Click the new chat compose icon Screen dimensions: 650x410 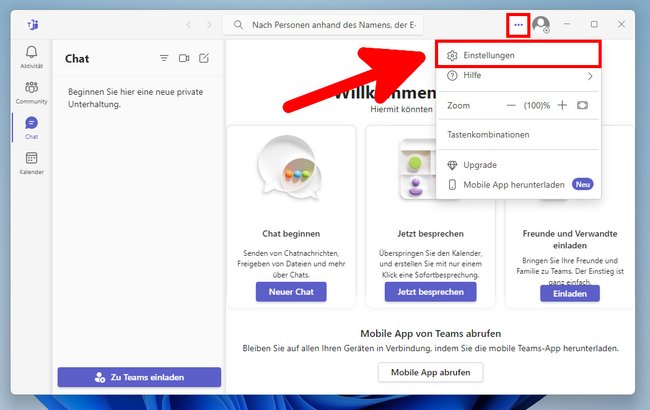coord(204,58)
